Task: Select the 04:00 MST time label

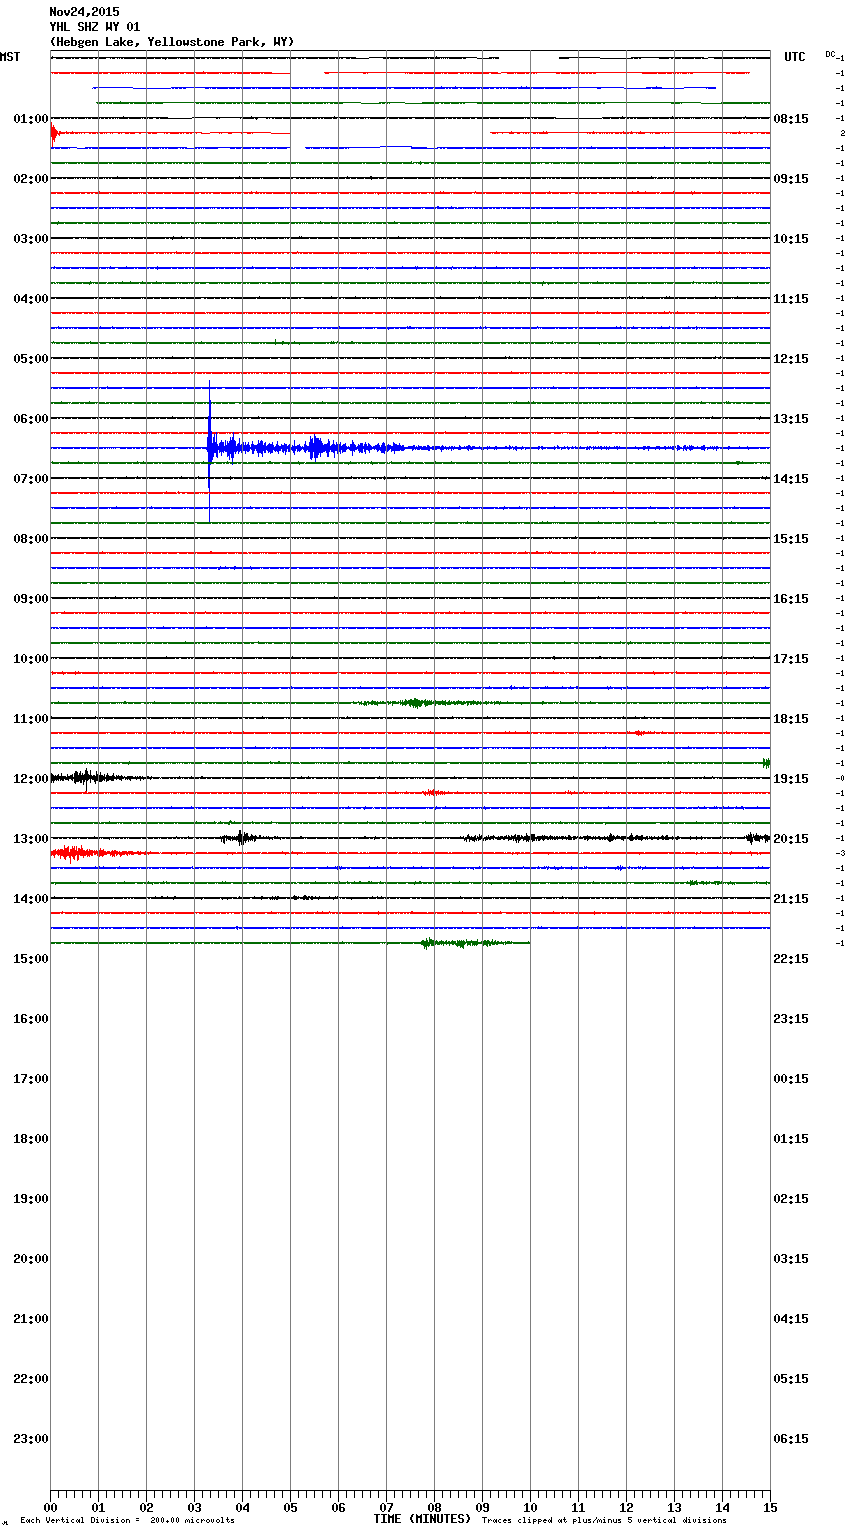Action: pos(31,299)
